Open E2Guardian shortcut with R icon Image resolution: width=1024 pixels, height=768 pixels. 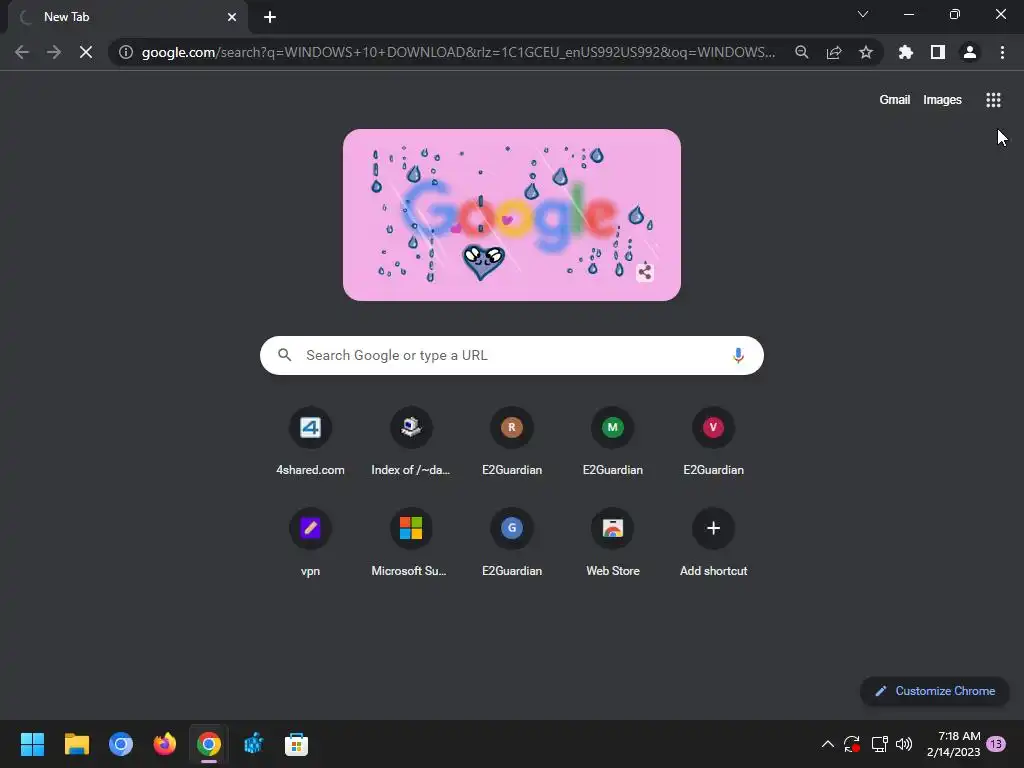coord(512,441)
